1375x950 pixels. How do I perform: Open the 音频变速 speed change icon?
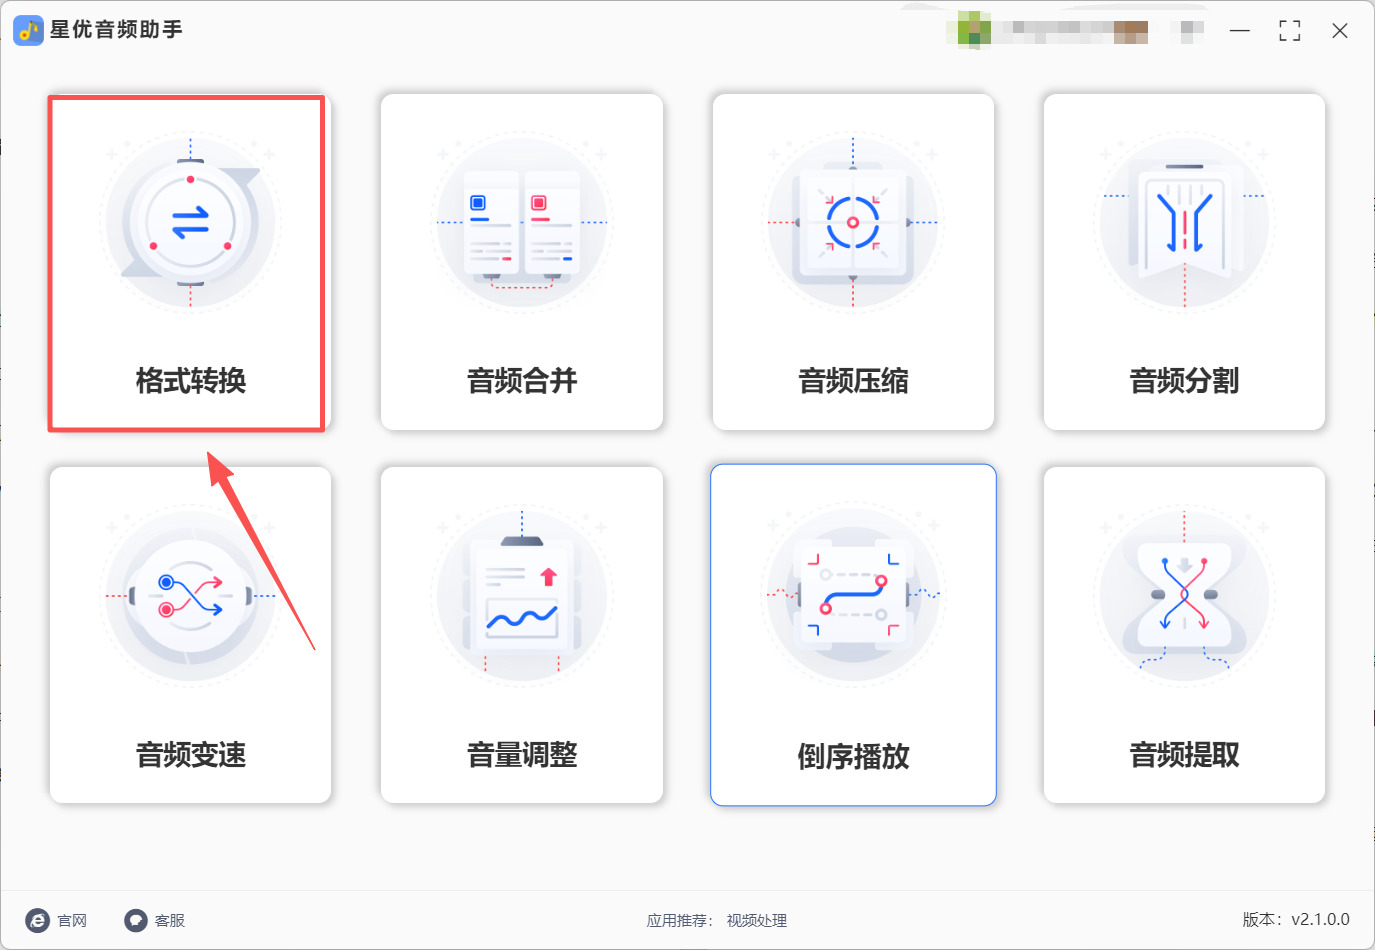(190, 595)
